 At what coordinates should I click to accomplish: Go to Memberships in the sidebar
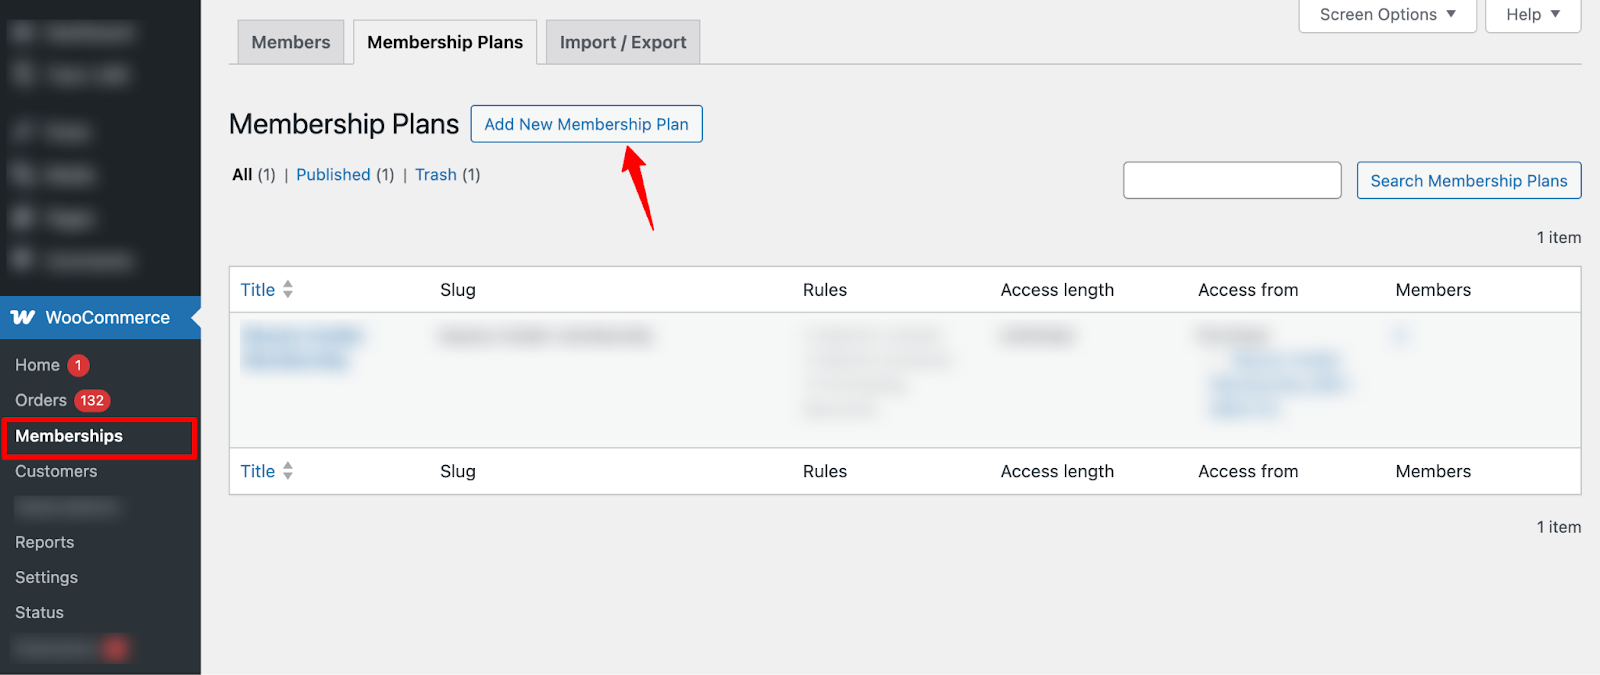[x=68, y=436]
